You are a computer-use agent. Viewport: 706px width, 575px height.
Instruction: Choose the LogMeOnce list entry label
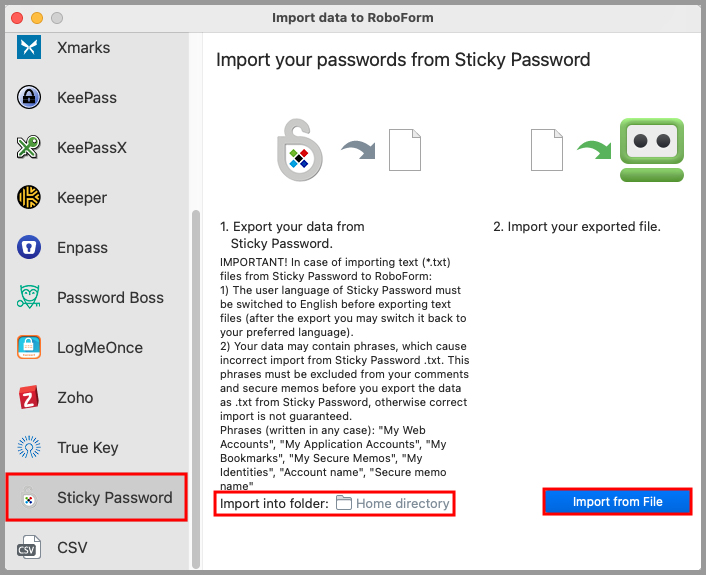click(x=100, y=347)
